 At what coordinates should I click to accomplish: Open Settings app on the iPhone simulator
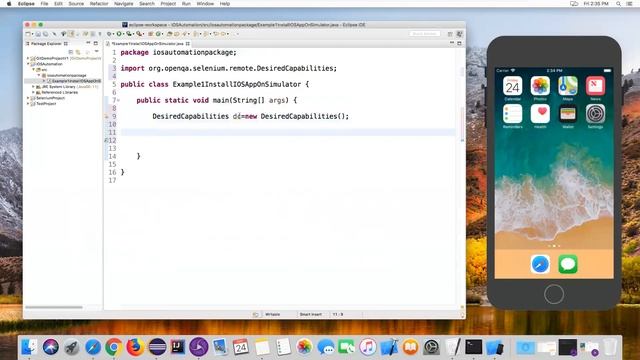pos(596,114)
